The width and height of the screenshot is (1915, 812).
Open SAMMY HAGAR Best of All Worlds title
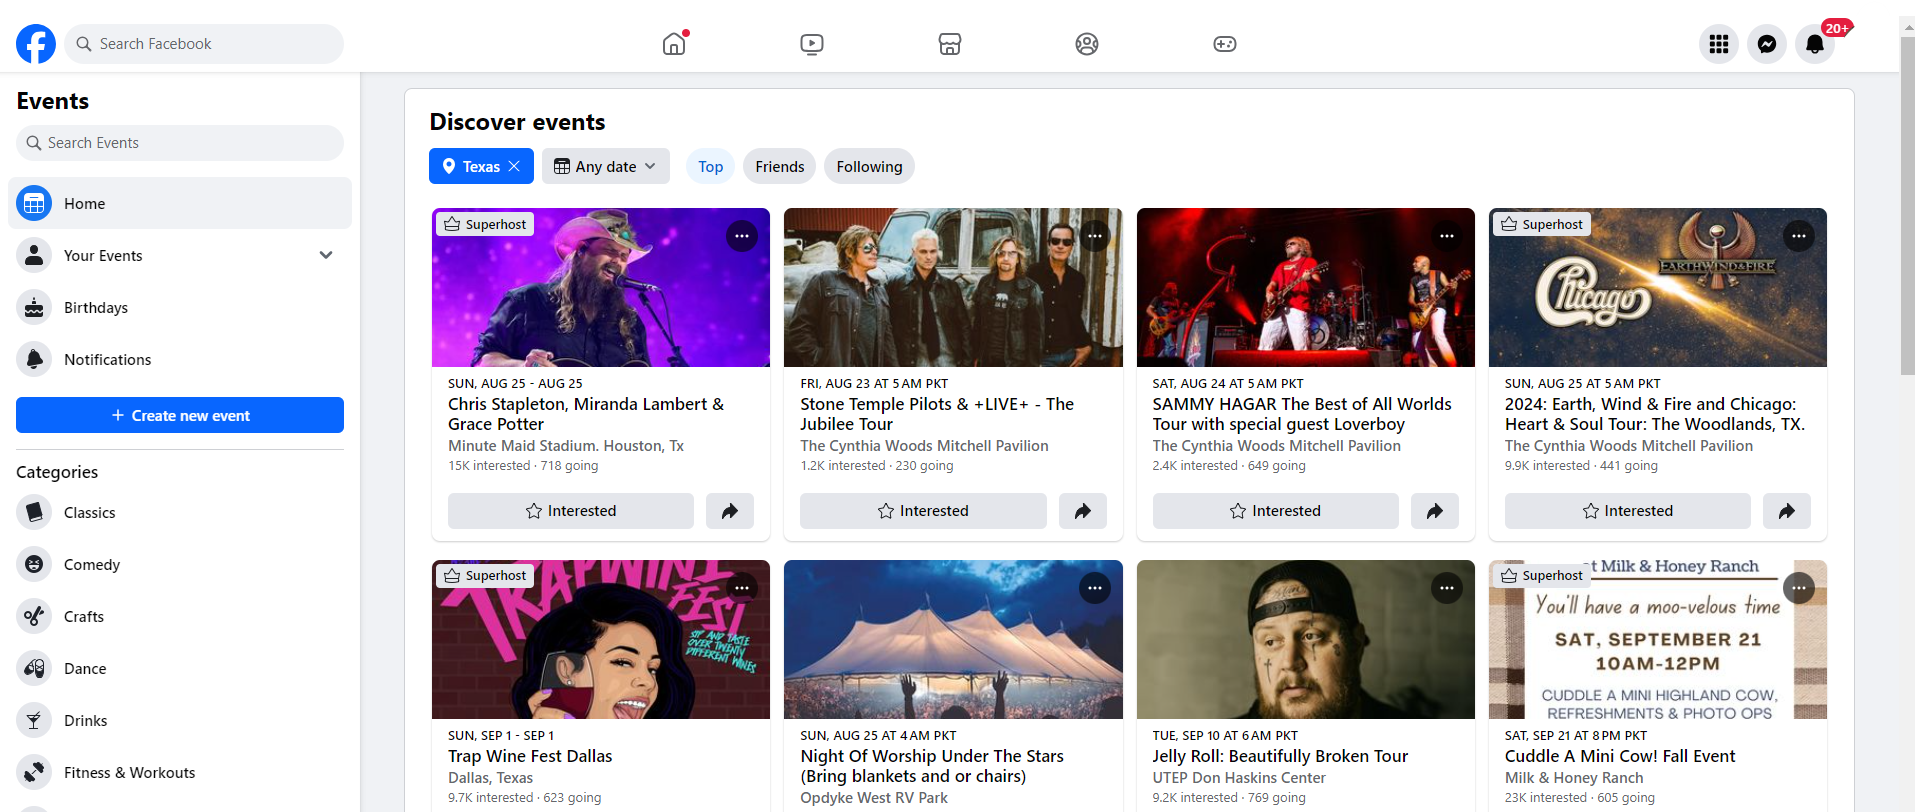pos(1302,414)
